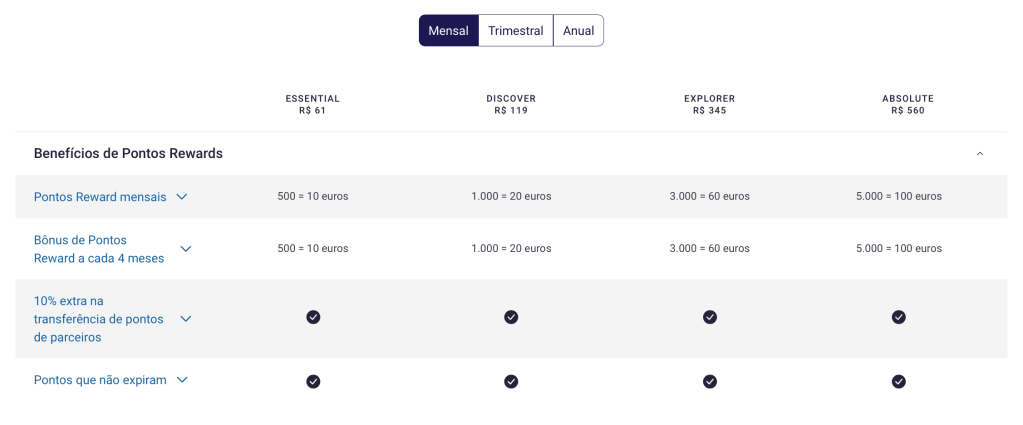This screenshot has height=425, width=1023.
Task: Click the ABSOLUTE R$ 560 plan header
Action: 907,104
